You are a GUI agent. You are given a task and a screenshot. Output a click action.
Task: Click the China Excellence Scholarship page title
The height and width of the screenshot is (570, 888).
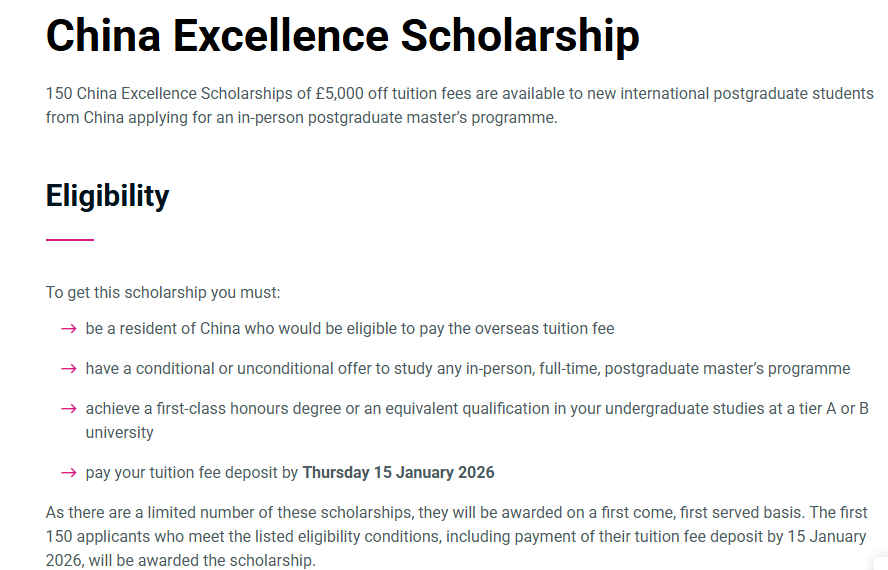[x=342, y=37]
